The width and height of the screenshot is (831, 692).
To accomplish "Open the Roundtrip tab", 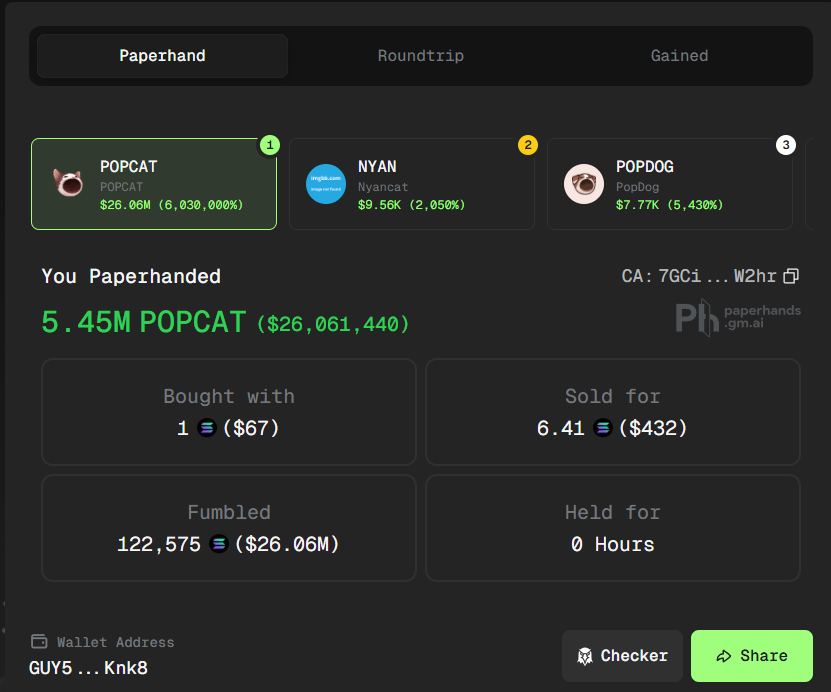I will (421, 56).
